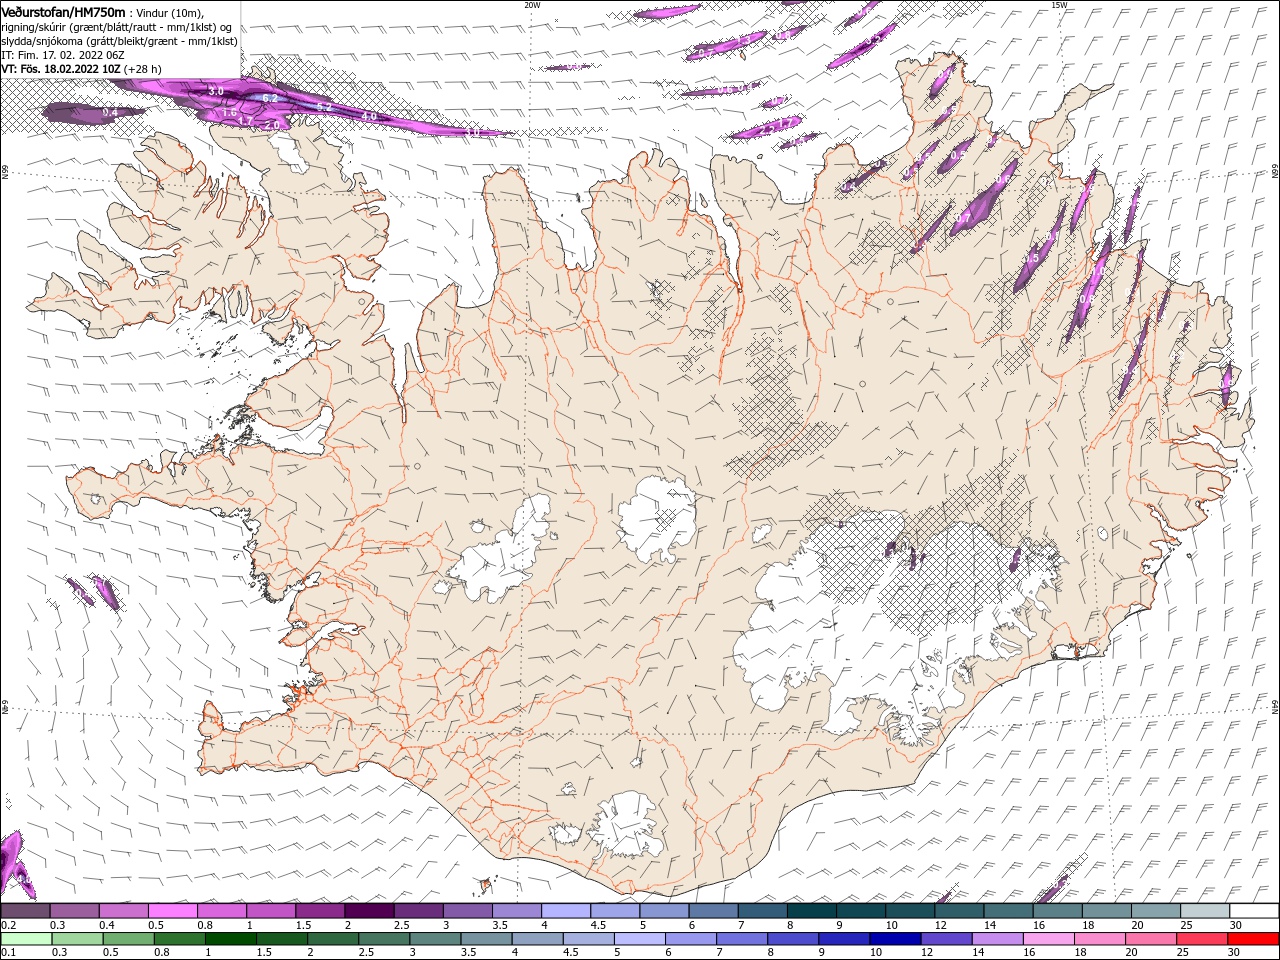Image resolution: width=1280 pixels, height=960 pixels.
Task: Click the 'IT: Fim. 17. 02. 2022 06Z' line
Action: point(62,55)
